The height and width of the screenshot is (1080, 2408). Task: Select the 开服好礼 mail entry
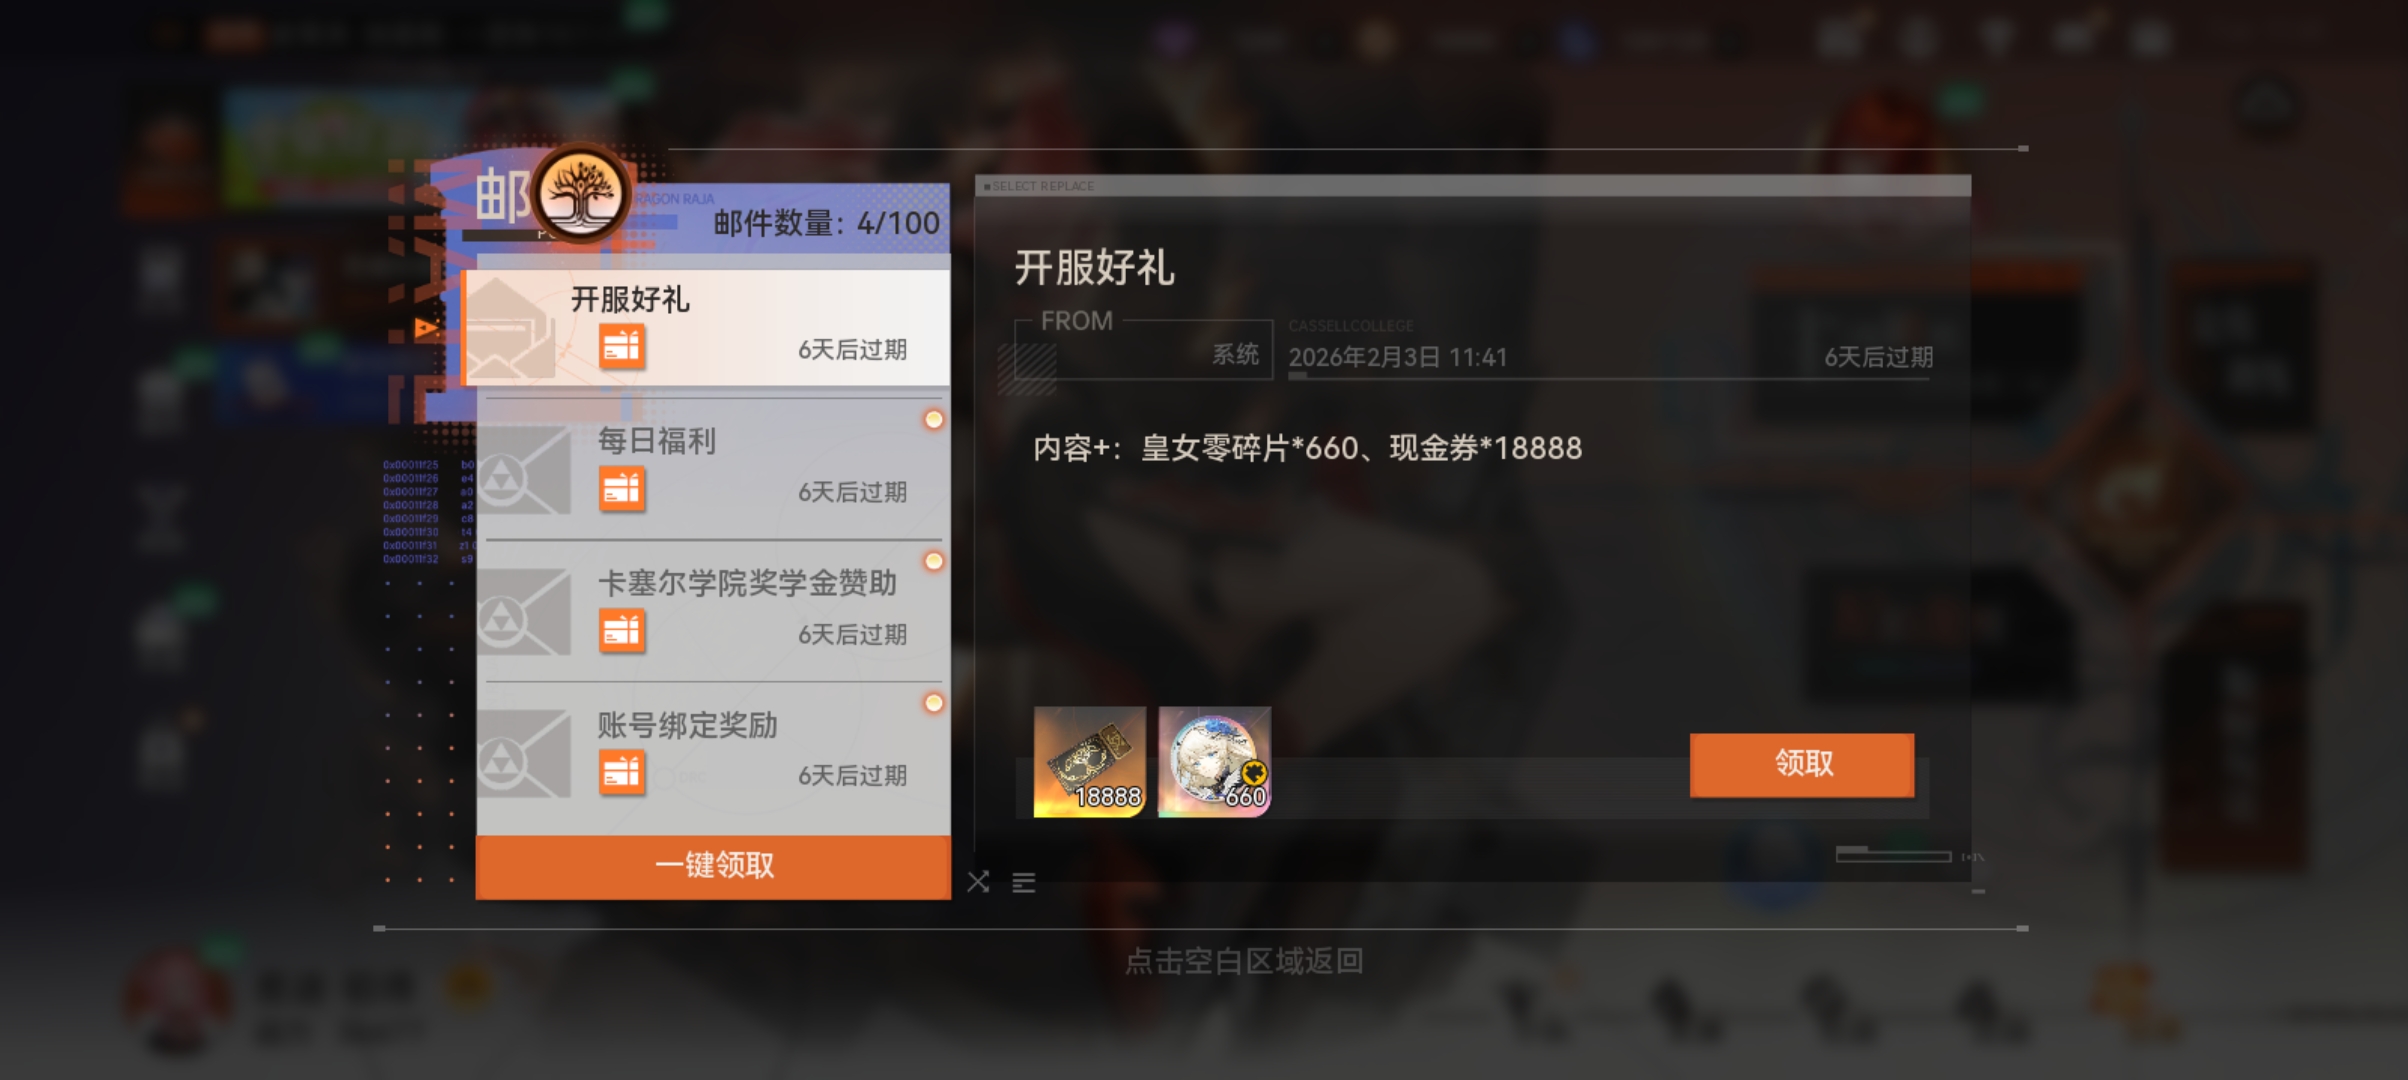point(706,327)
